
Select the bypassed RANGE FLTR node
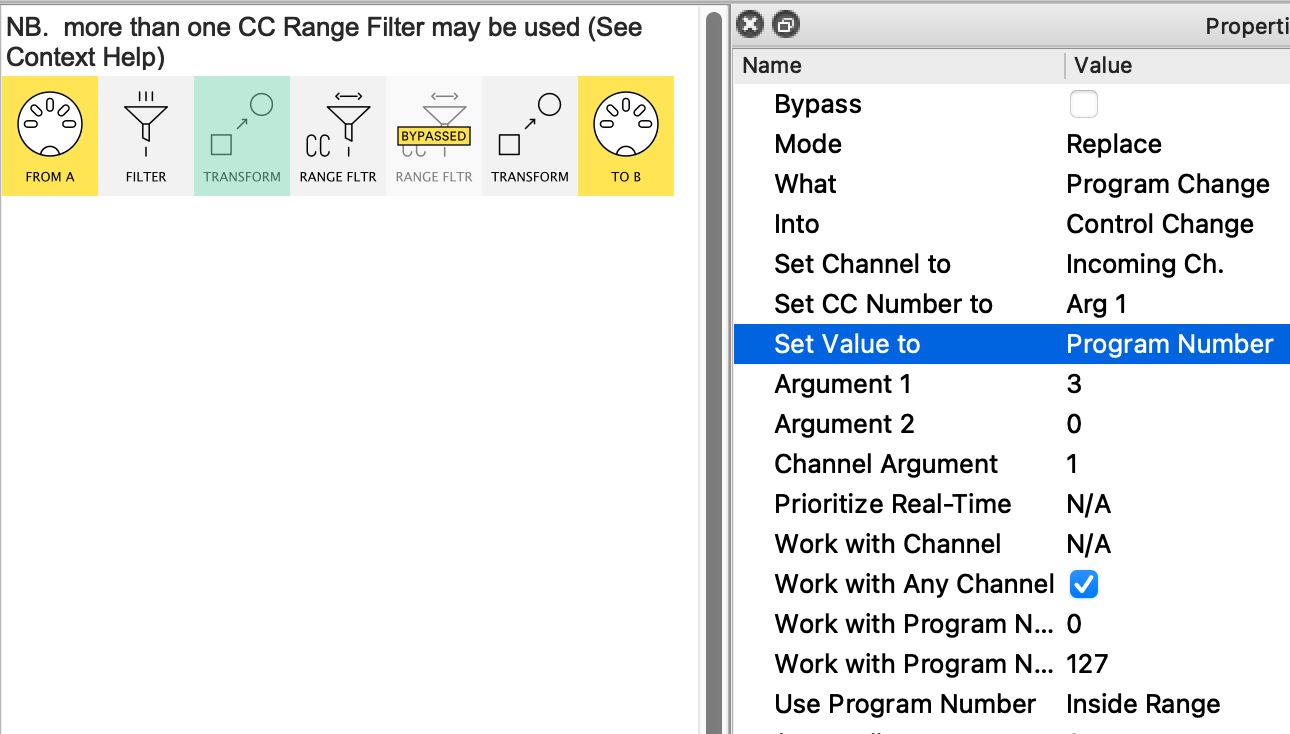click(434, 136)
